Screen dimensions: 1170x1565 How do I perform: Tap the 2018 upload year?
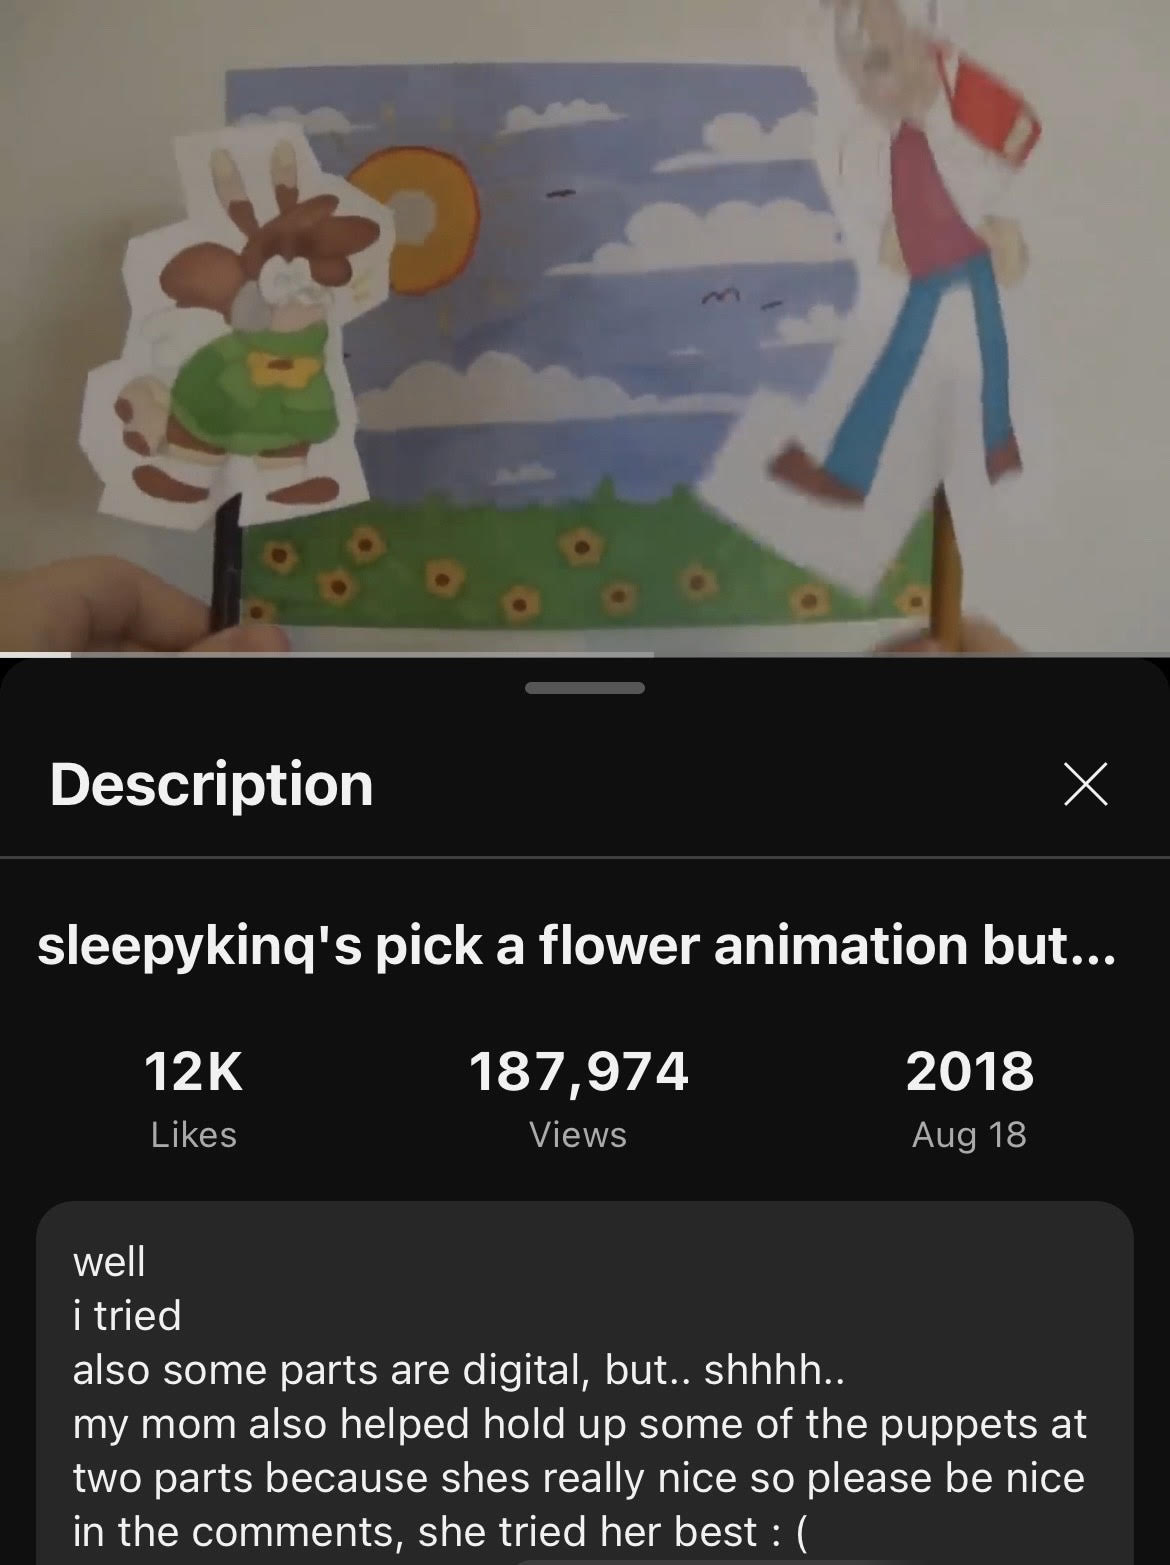pyautogui.click(x=969, y=1071)
